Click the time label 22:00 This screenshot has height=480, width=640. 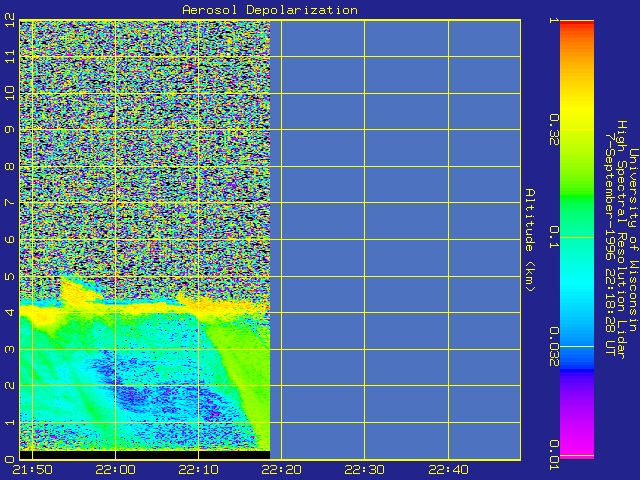(x=116, y=470)
